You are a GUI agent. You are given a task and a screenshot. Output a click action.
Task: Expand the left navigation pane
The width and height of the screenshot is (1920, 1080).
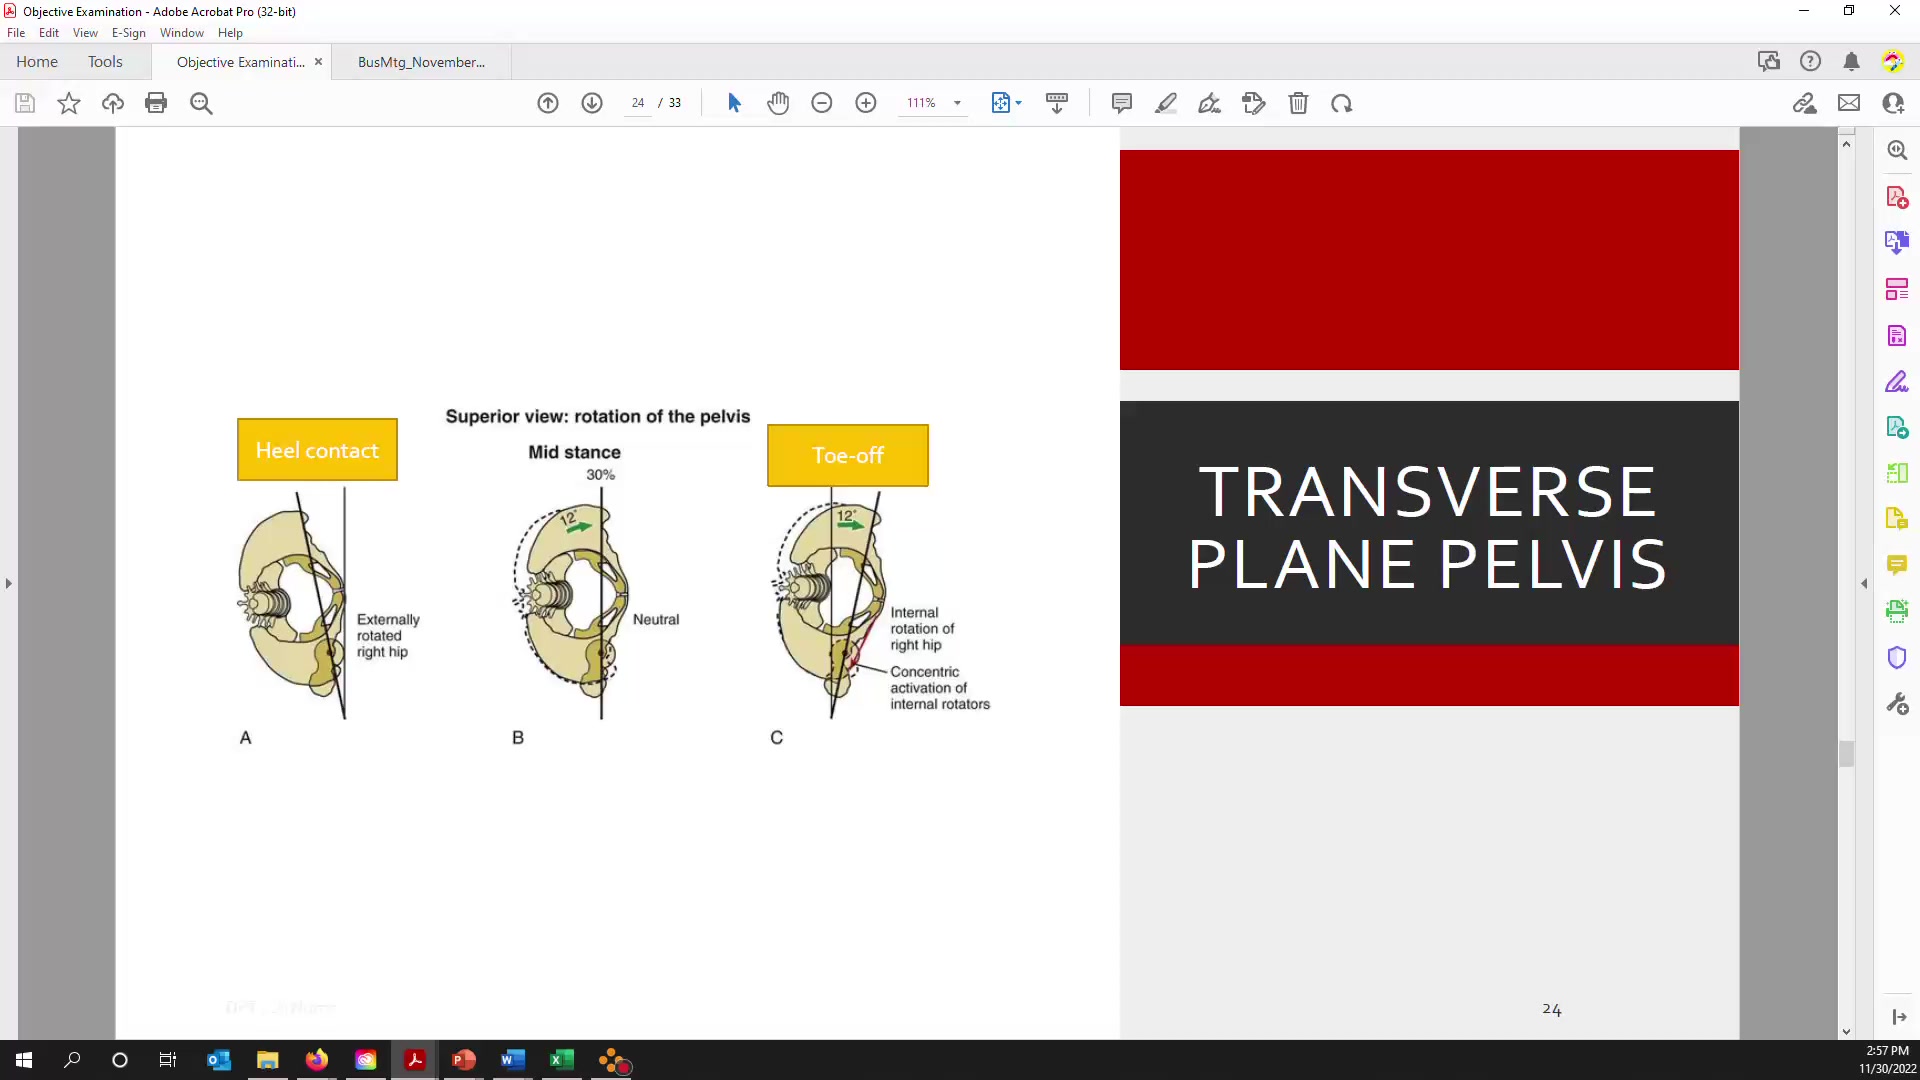tap(8, 584)
